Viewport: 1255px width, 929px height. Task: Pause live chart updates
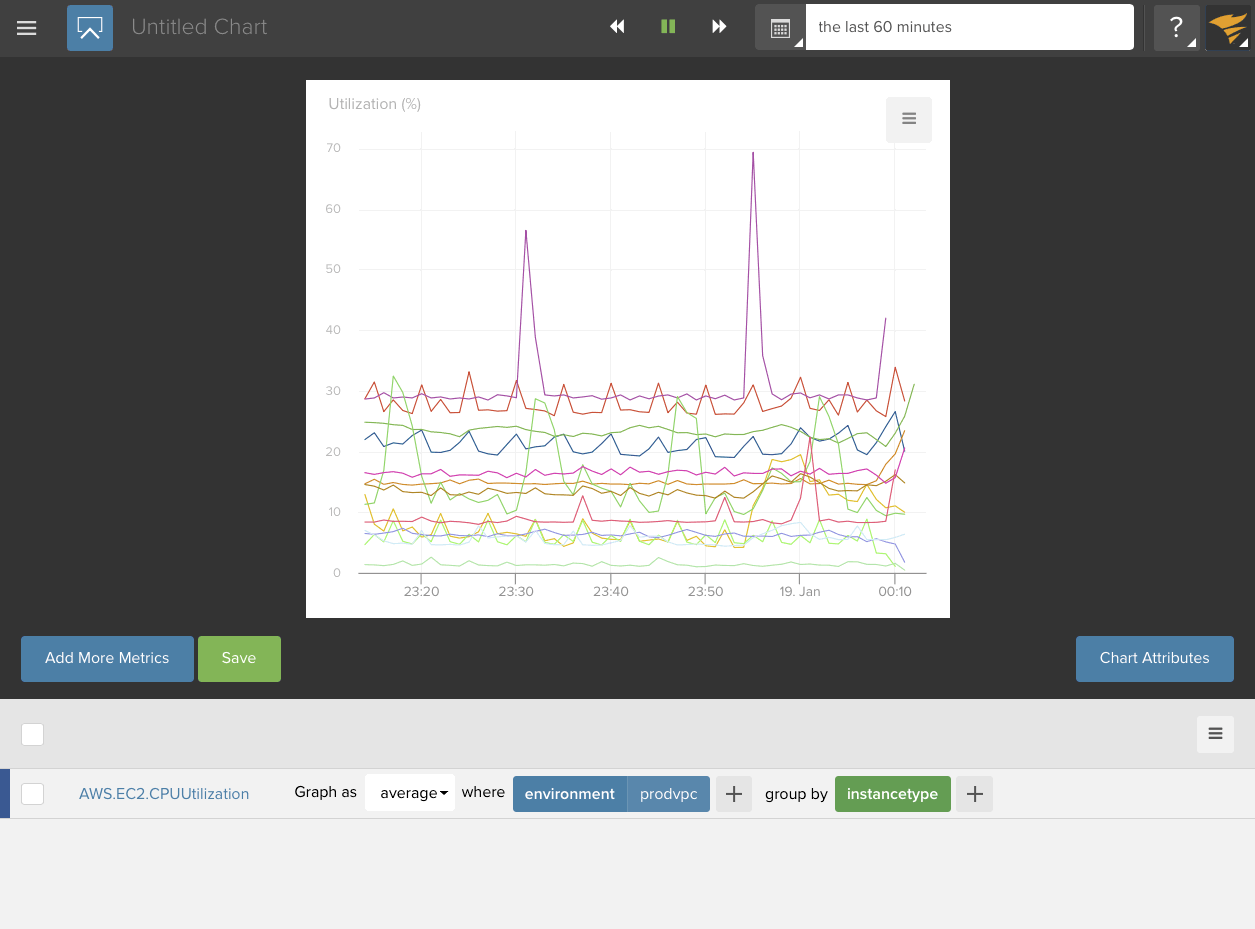668,27
